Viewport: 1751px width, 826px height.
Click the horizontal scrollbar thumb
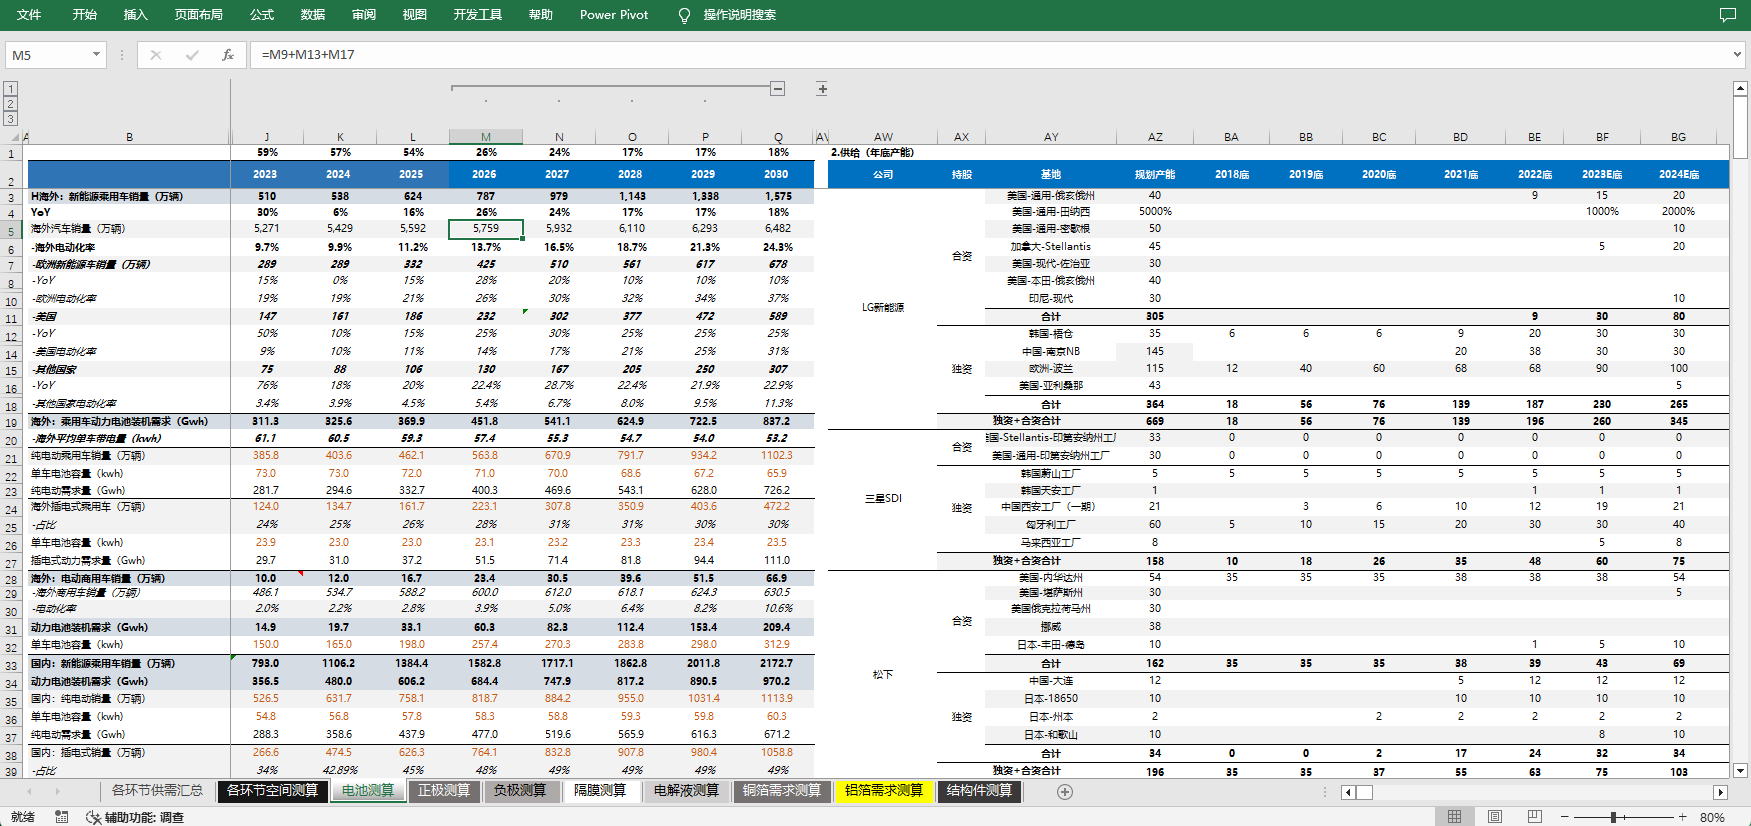point(1364,792)
